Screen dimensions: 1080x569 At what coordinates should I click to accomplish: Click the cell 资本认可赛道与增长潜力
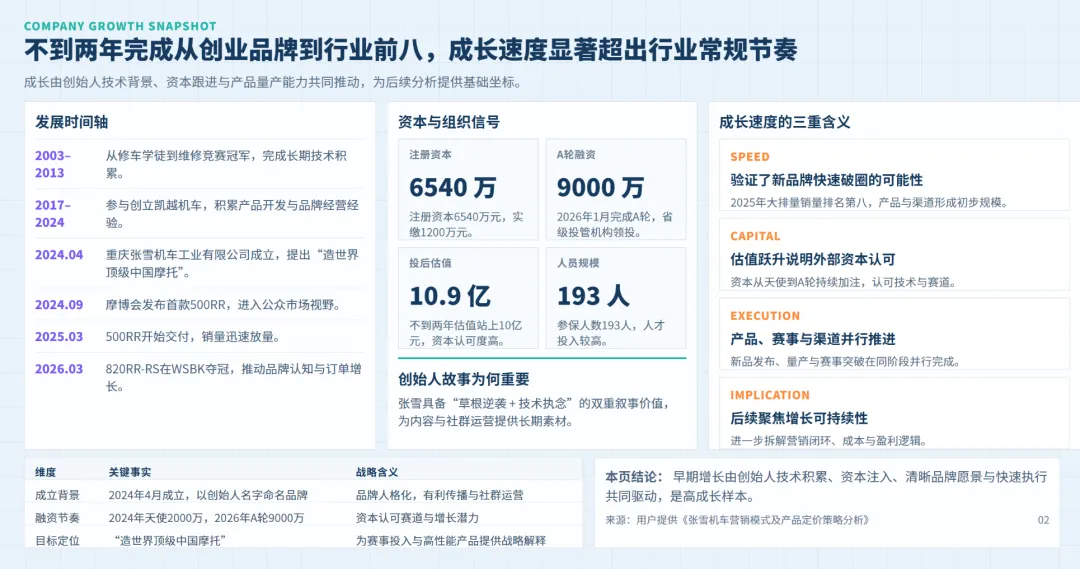point(417,518)
